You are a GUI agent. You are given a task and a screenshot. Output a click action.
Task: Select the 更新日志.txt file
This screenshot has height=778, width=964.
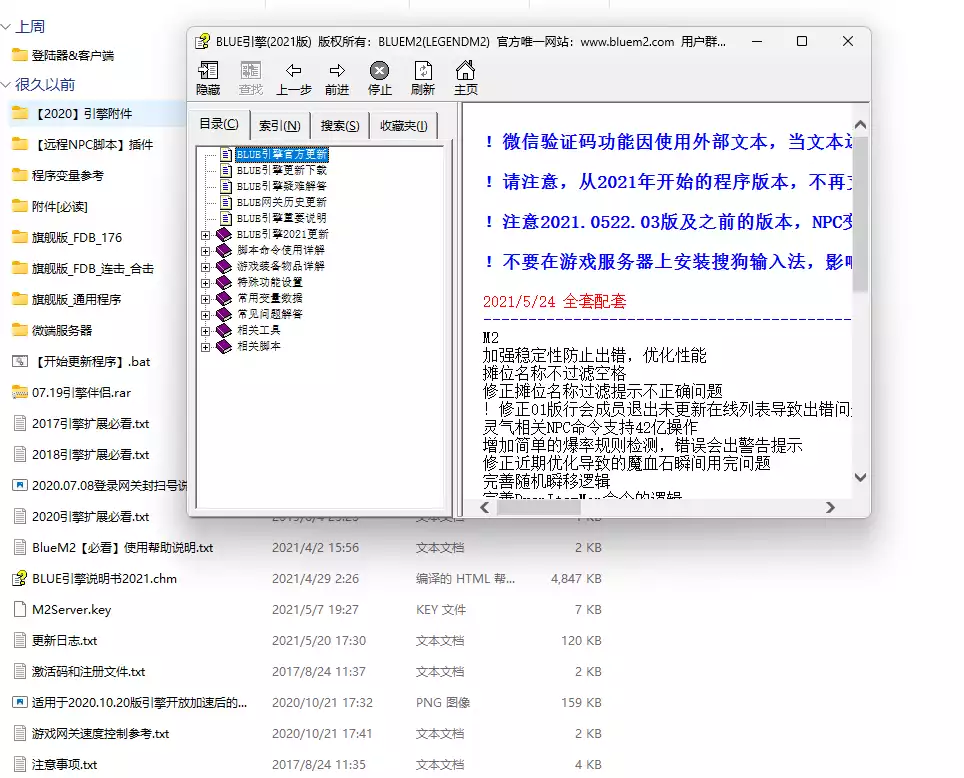(x=65, y=640)
